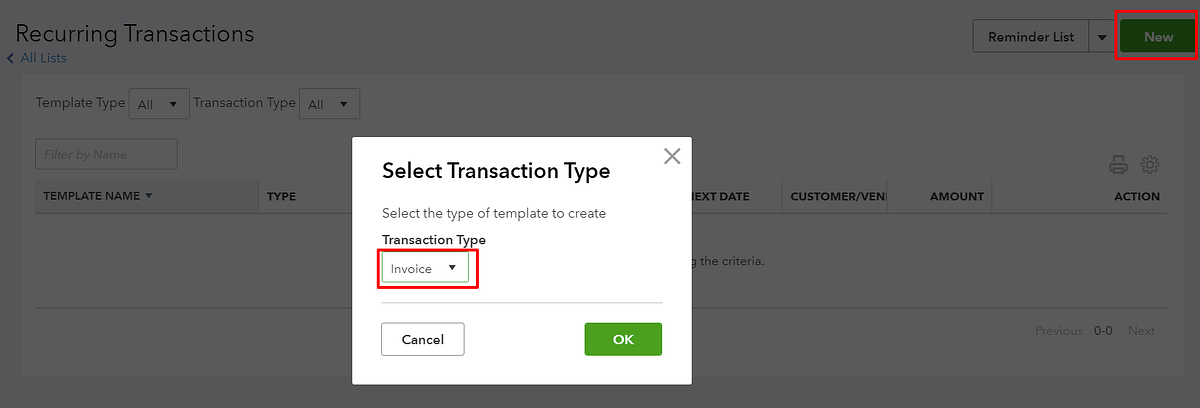Screen dimensions: 1200x408
Task: Sort by the Type column header
Action: (281, 196)
